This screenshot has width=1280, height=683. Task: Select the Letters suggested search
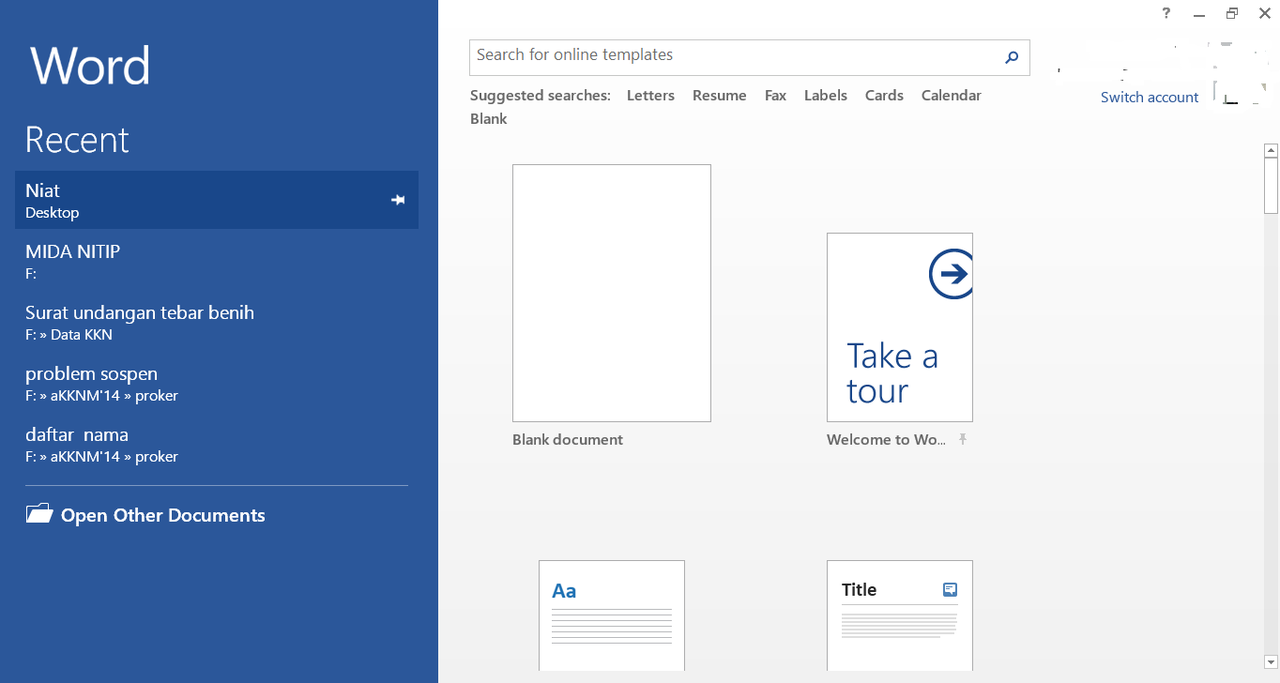pyautogui.click(x=651, y=95)
